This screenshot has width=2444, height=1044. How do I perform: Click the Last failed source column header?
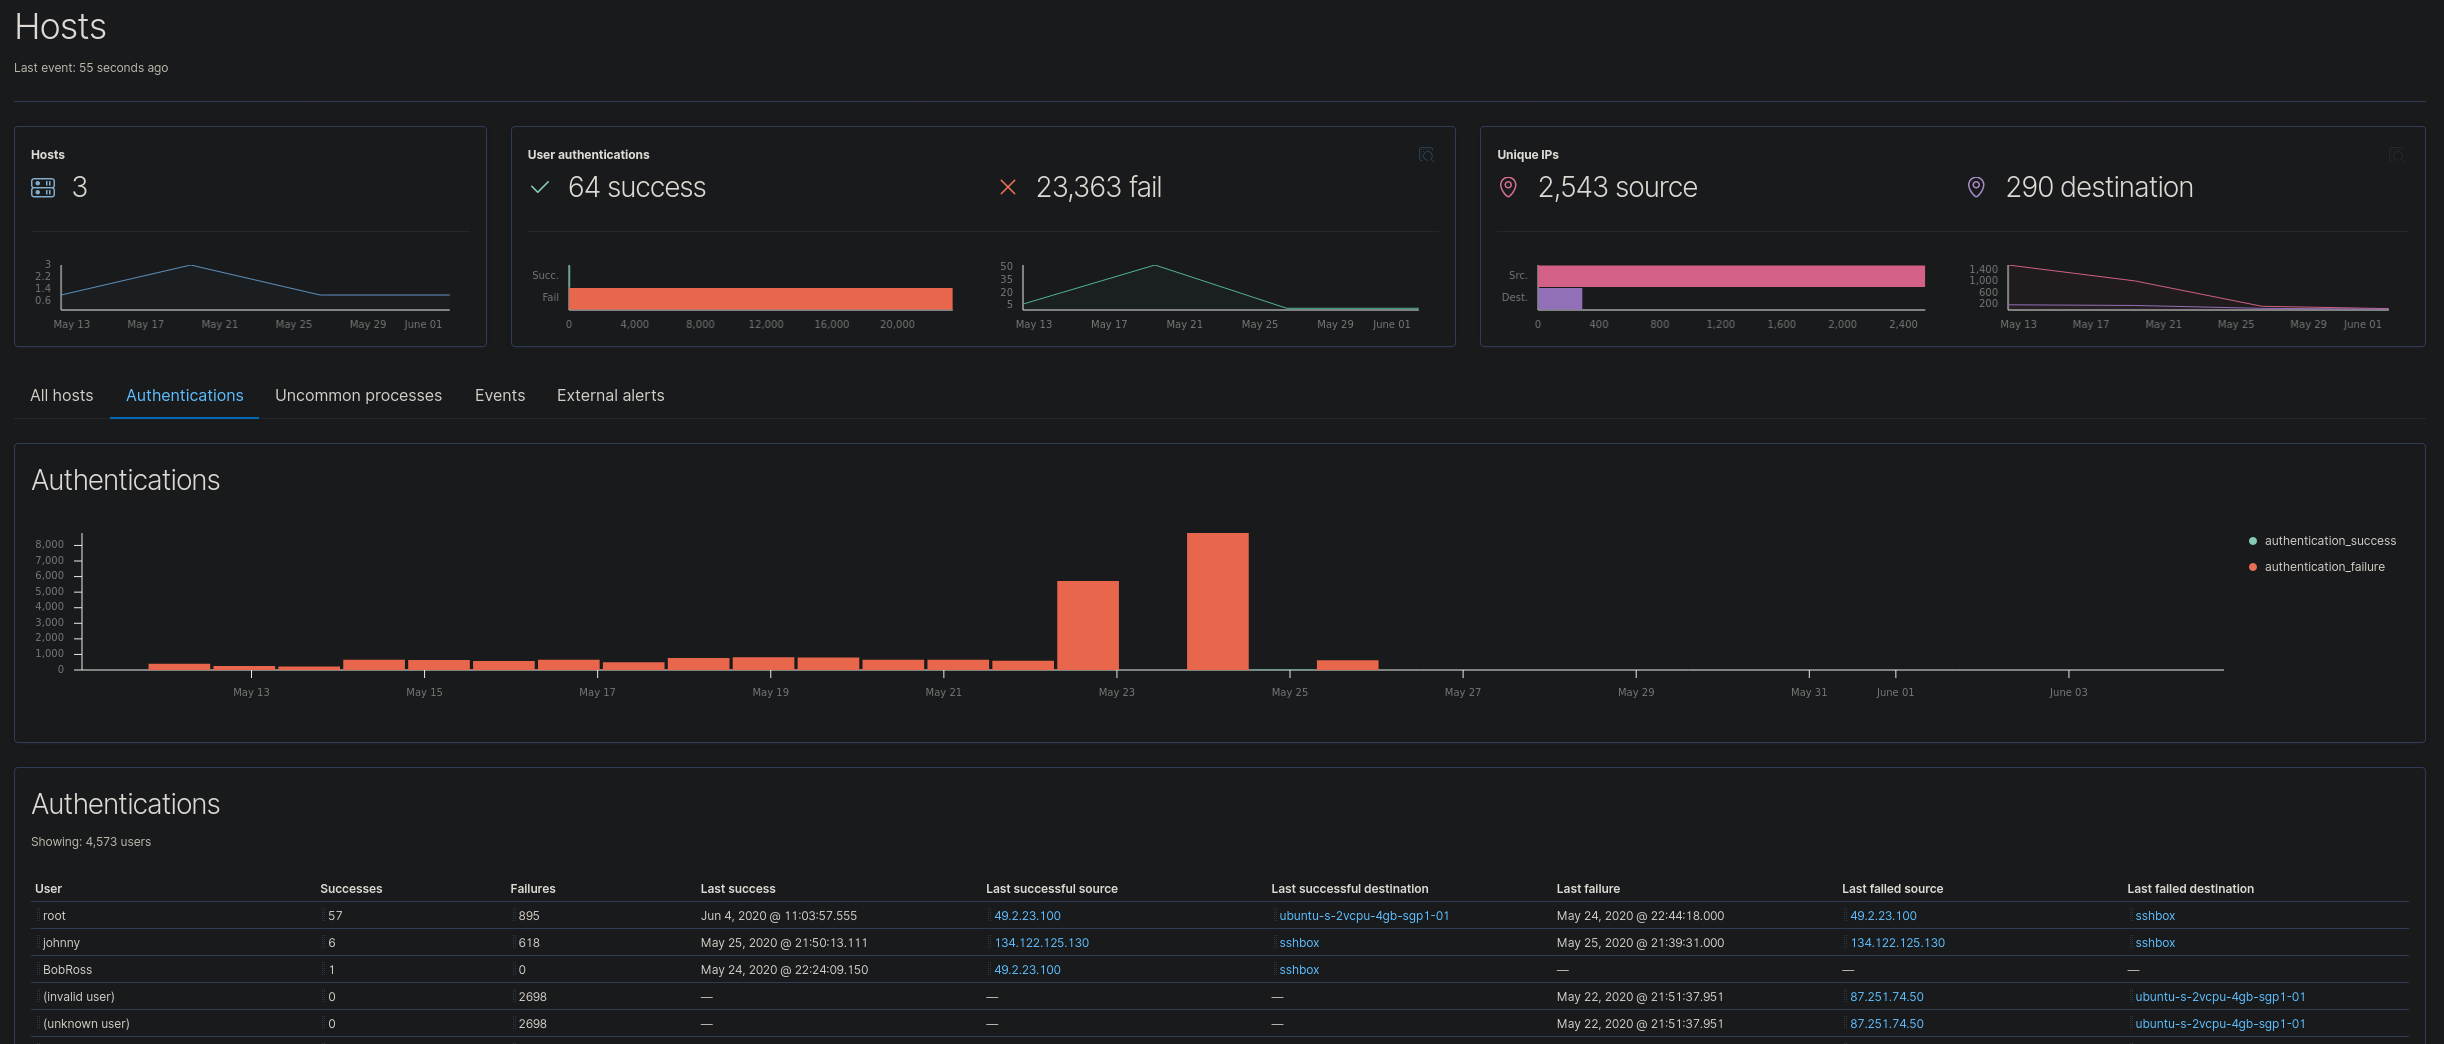[x=1892, y=889]
